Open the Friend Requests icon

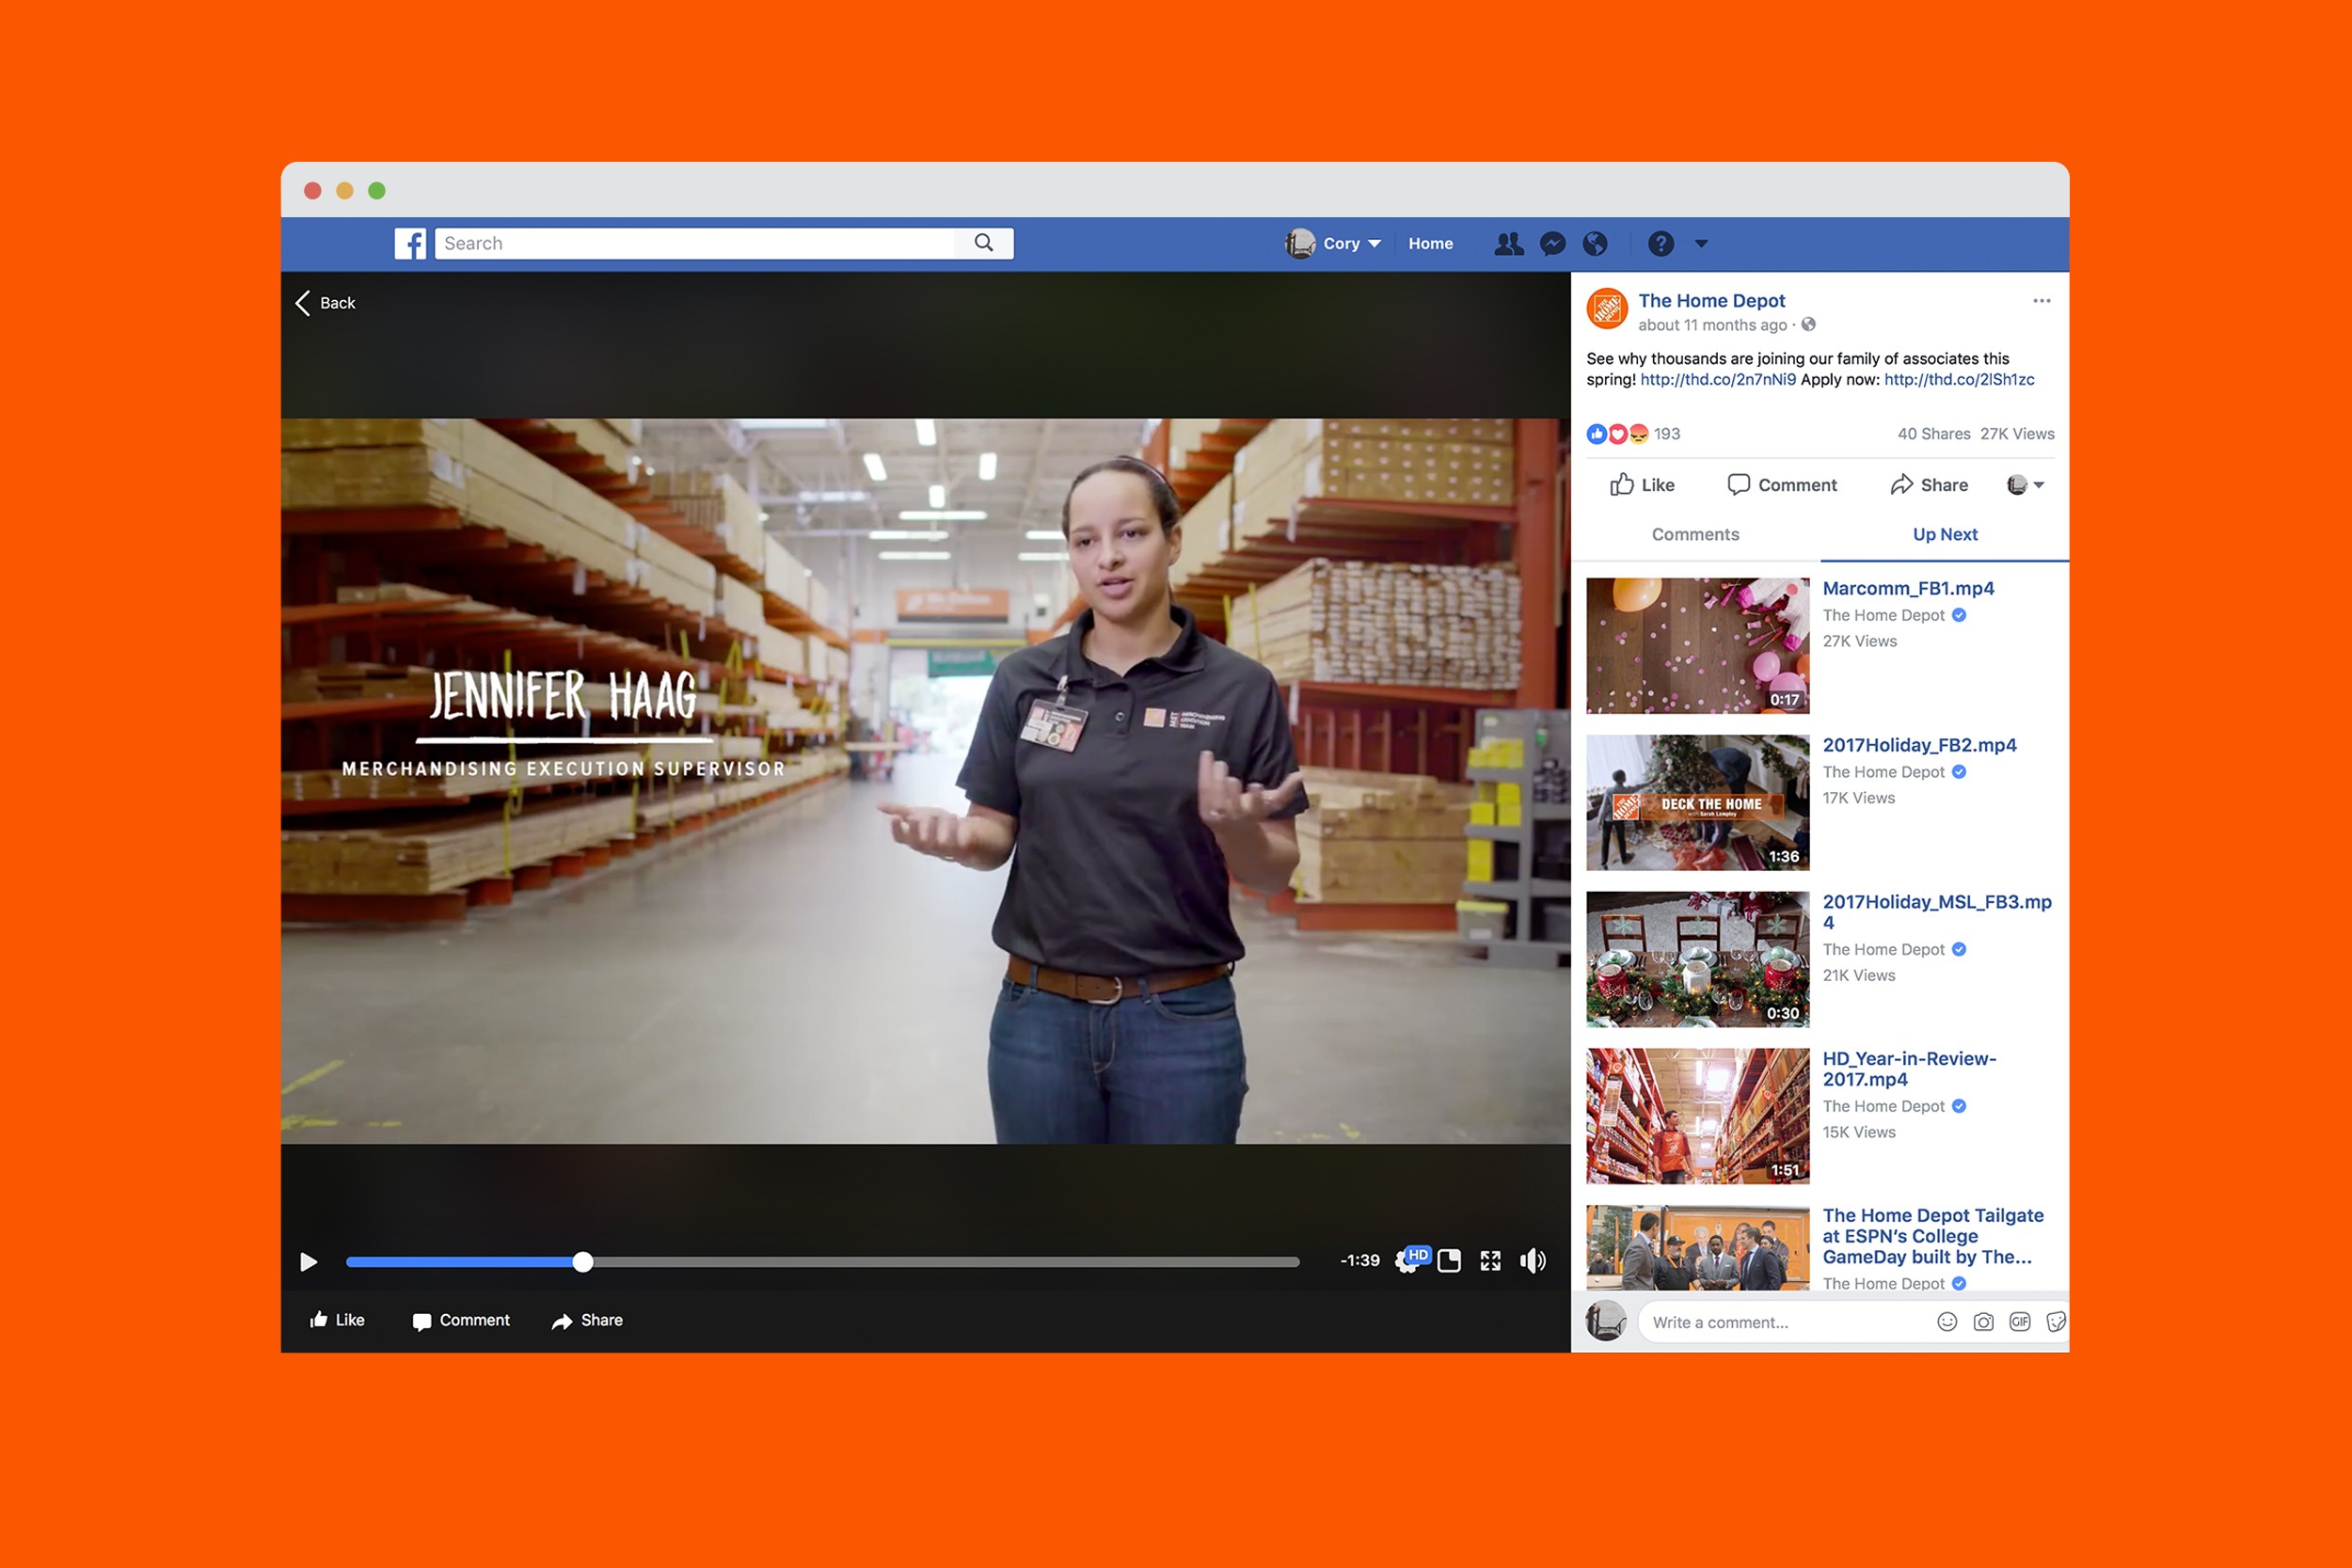[x=1508, y=244]
